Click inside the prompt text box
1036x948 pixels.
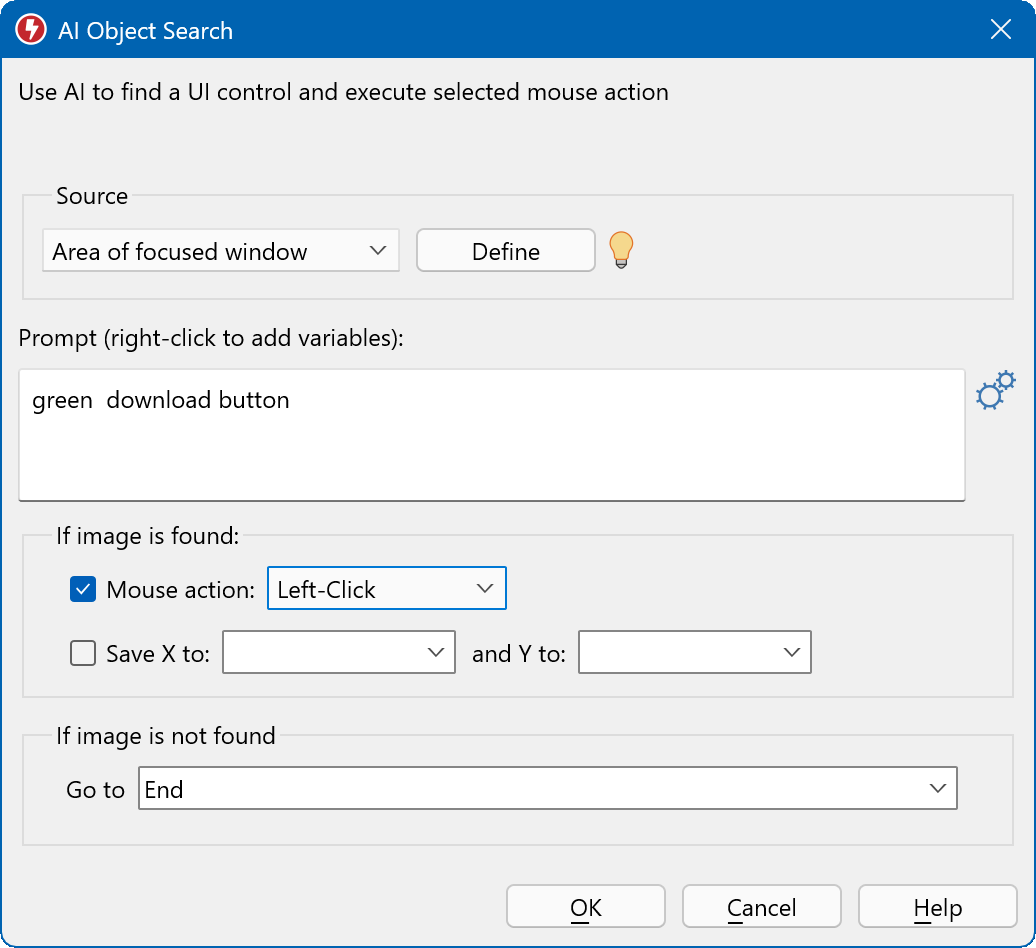point(491,435)
